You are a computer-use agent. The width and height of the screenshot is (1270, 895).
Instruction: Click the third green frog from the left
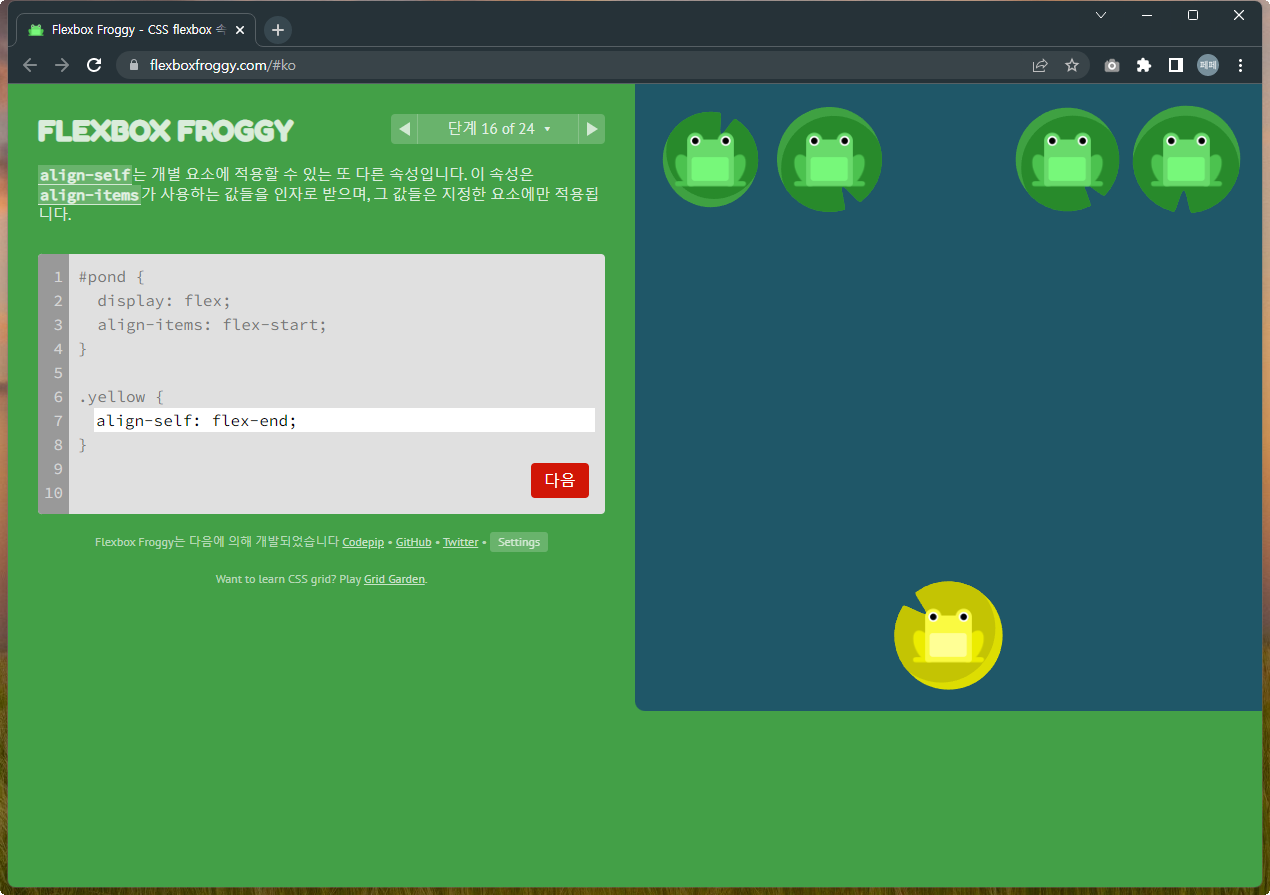(1067, 159)
